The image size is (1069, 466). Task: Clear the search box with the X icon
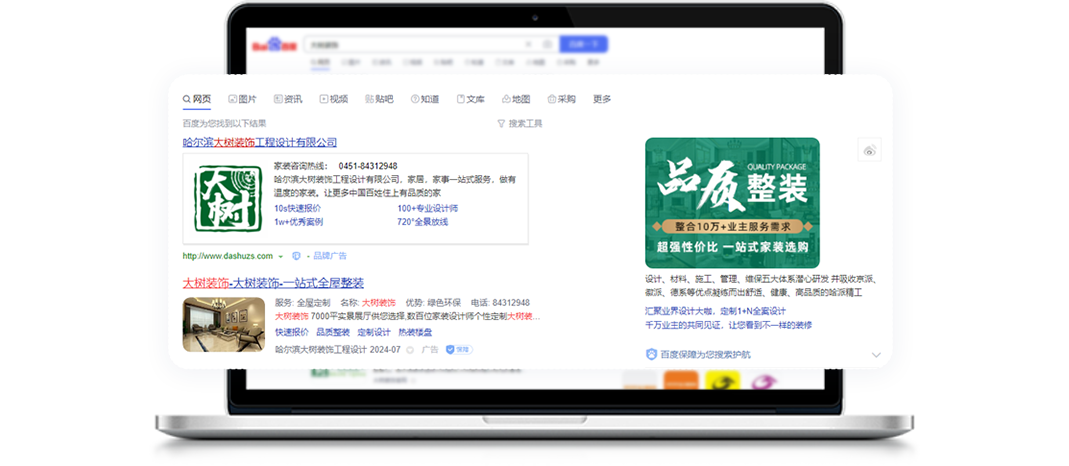(528, 44)
